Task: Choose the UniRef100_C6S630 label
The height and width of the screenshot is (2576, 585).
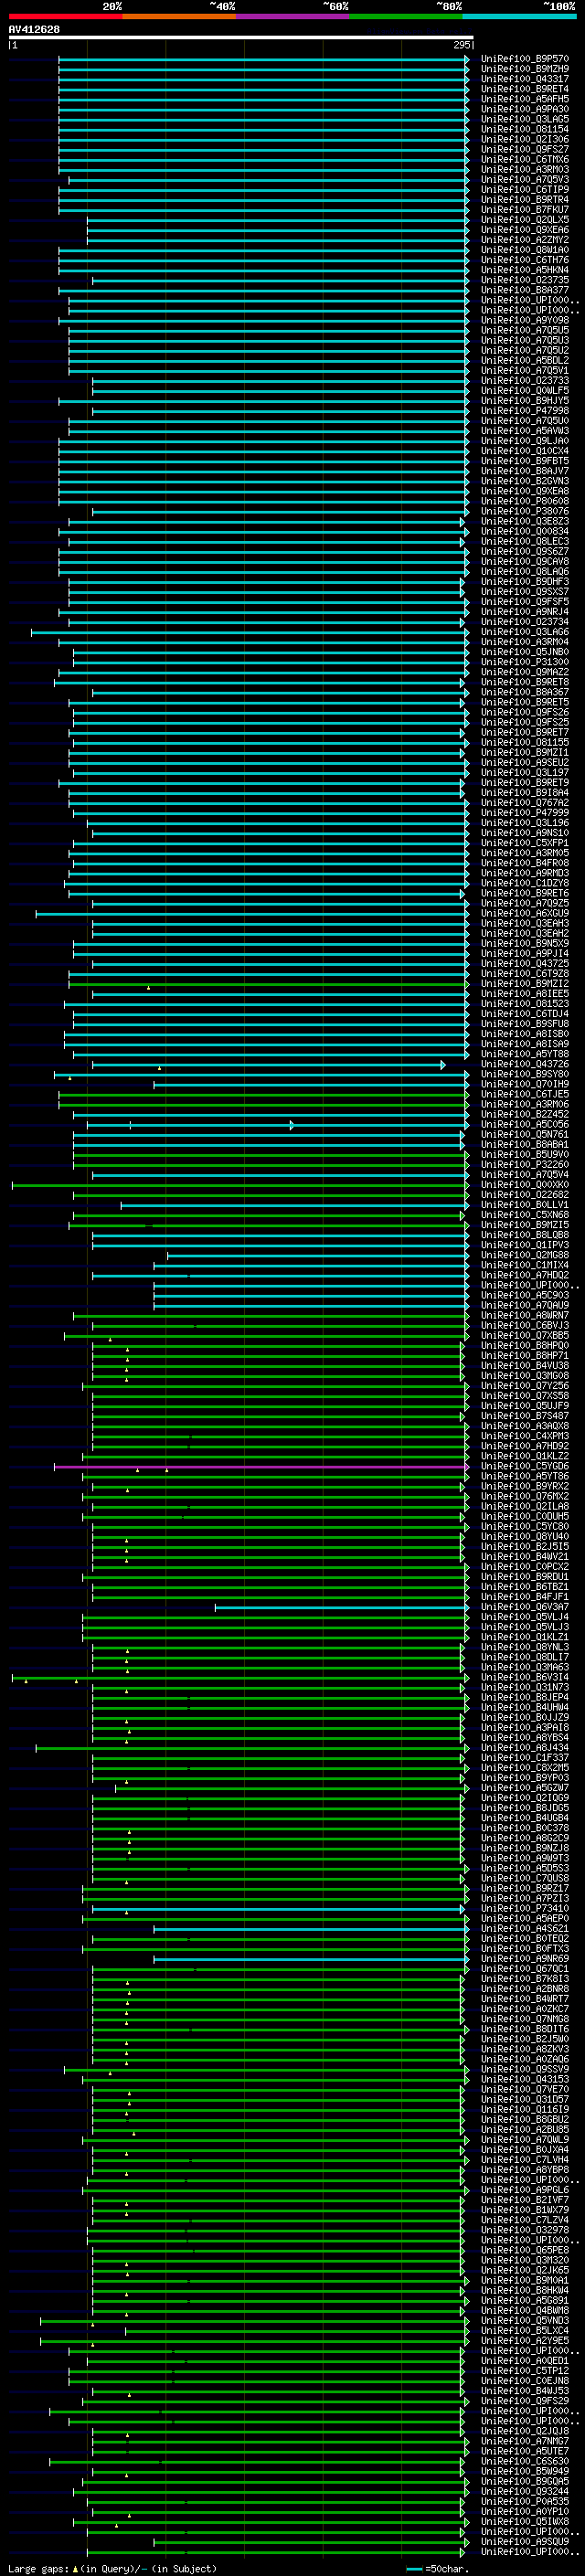Action: tap(525, 2462)
